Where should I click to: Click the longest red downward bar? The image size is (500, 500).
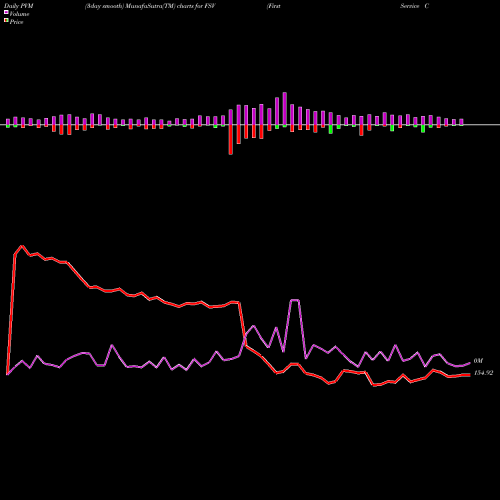pos(231,140)
